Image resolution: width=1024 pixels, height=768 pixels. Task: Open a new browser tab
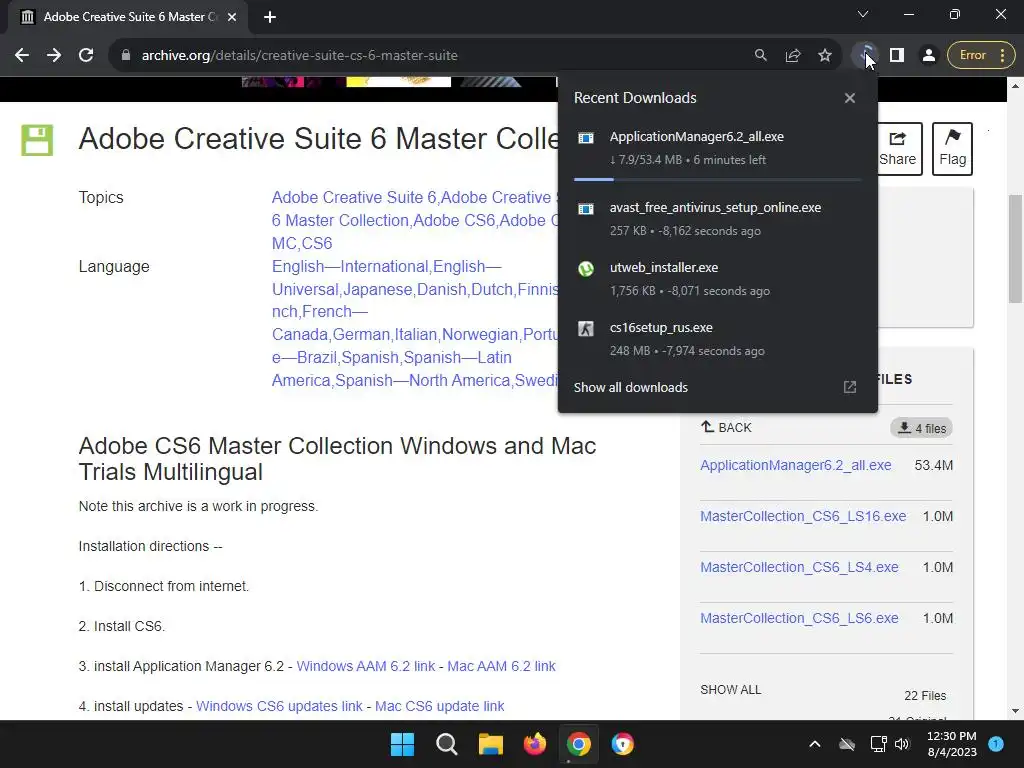270,17
